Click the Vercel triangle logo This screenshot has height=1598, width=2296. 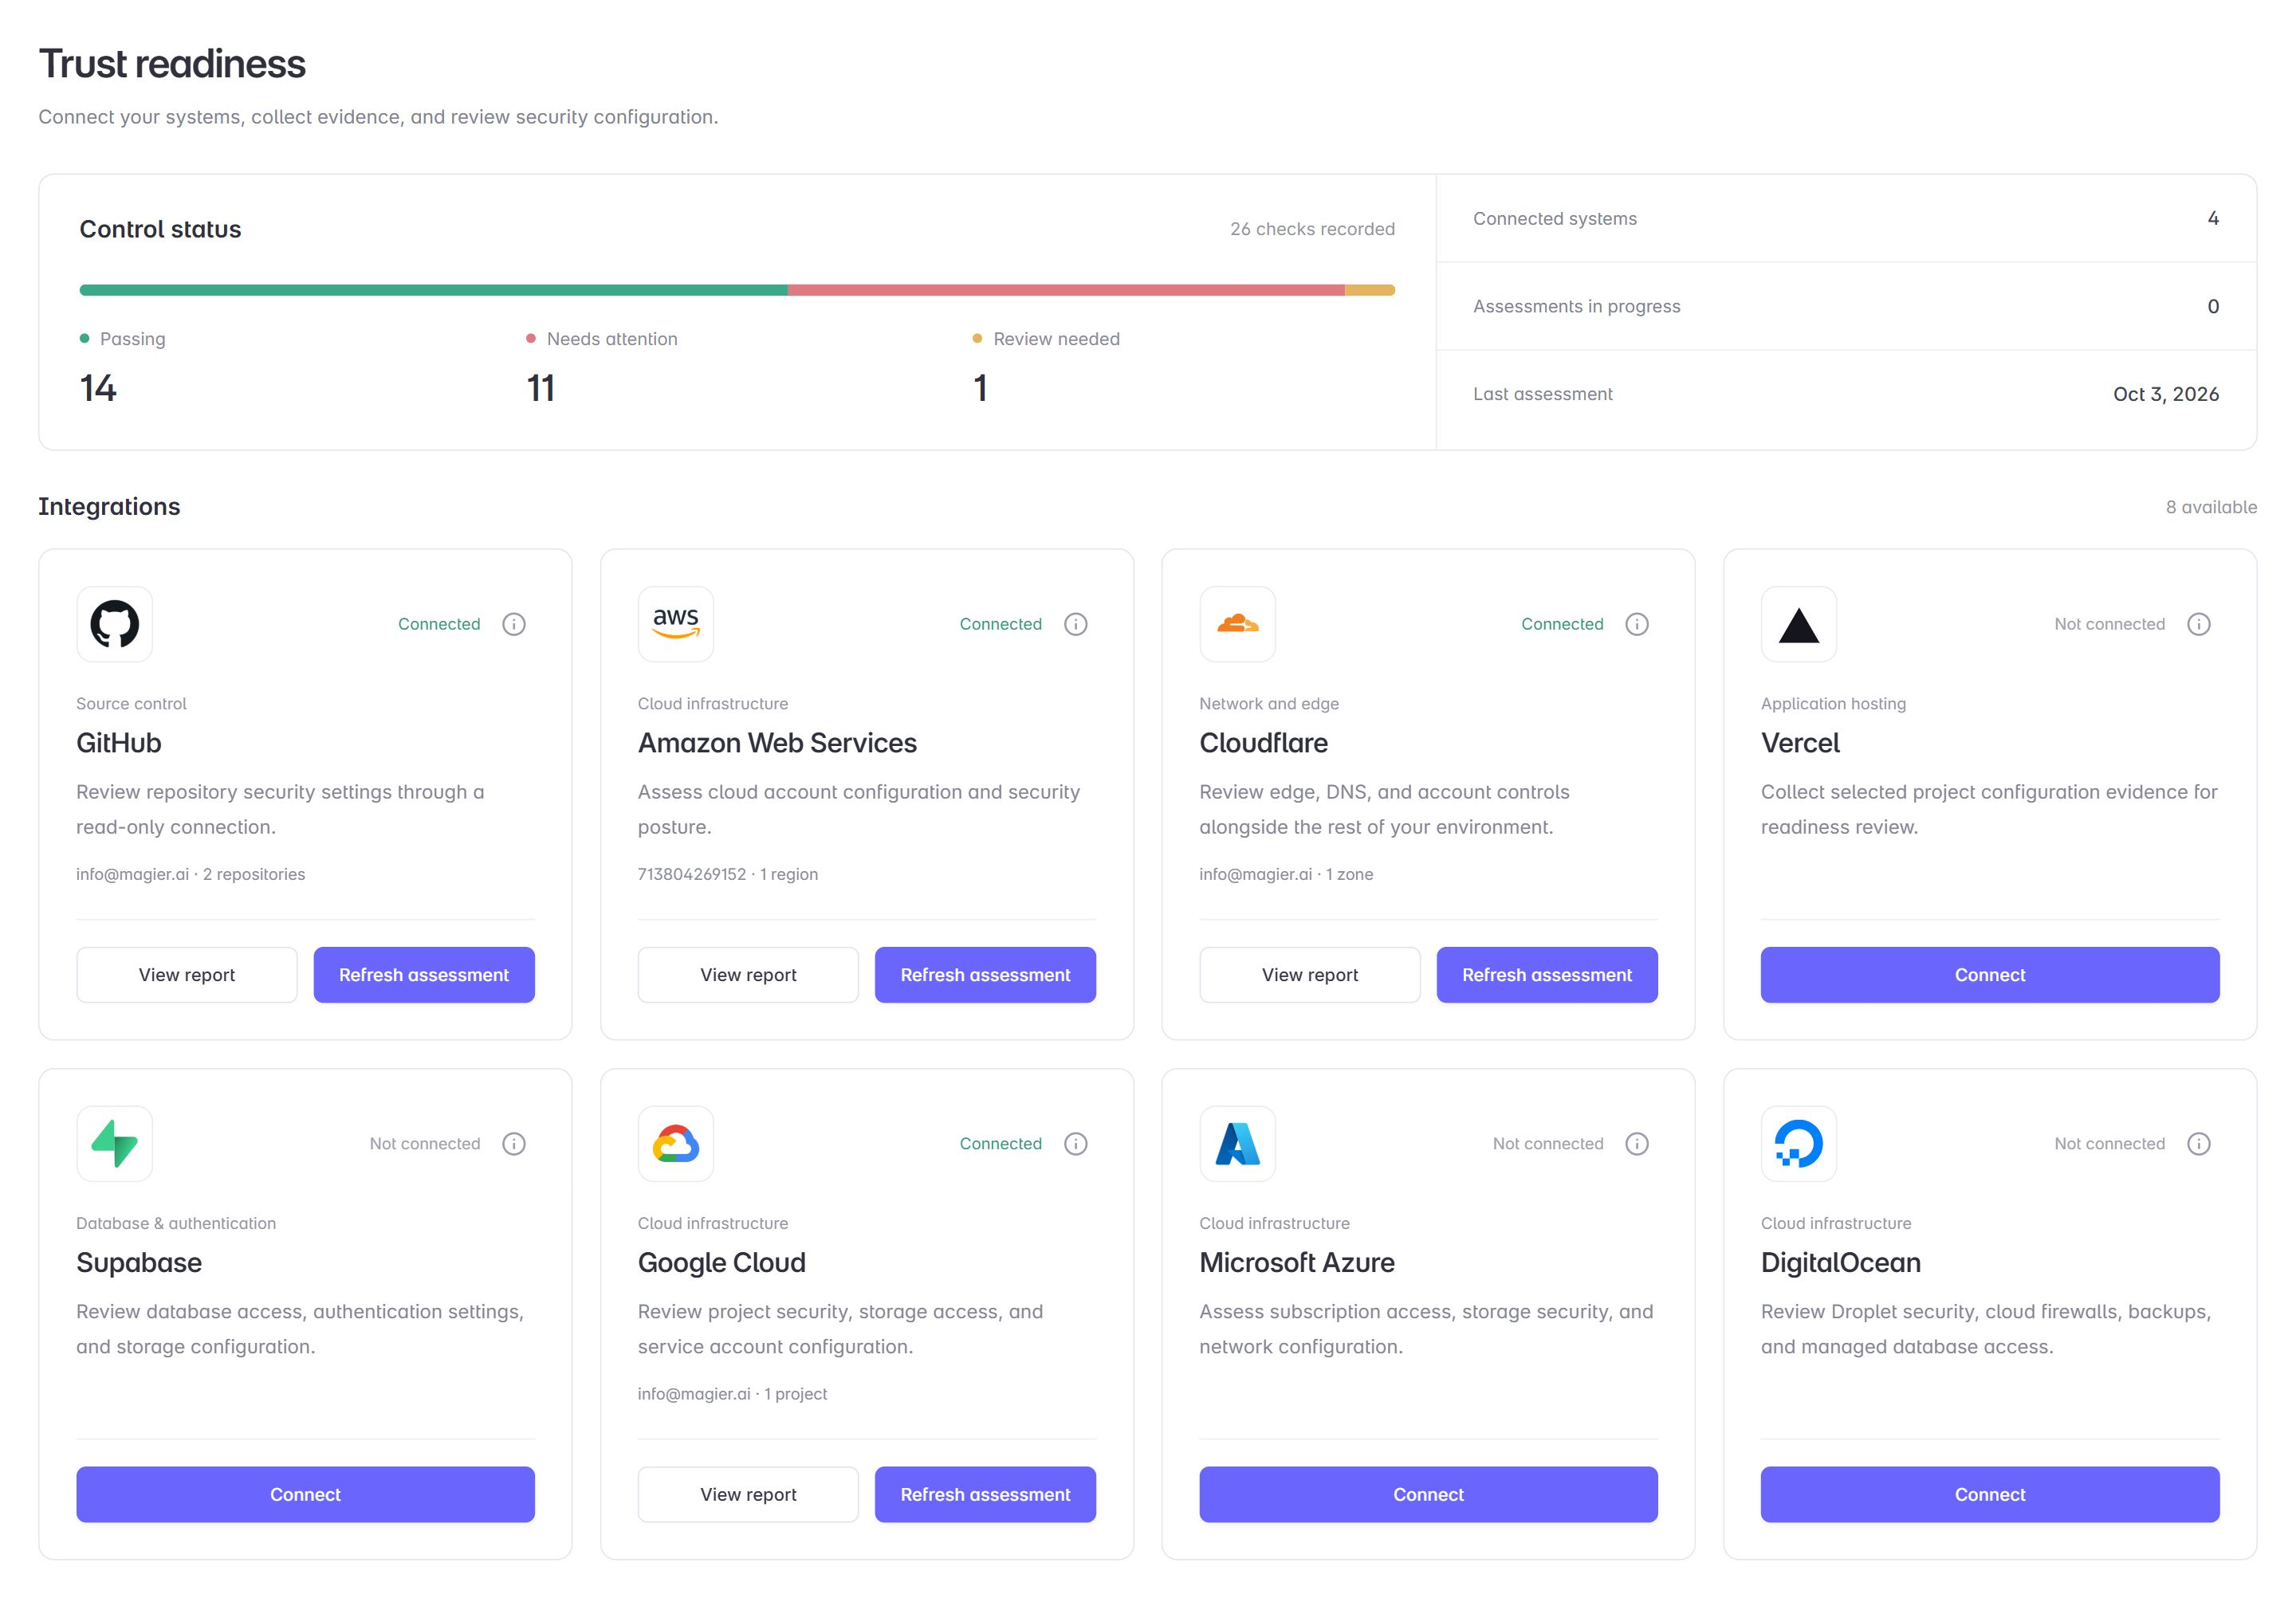pos(1799,624)
